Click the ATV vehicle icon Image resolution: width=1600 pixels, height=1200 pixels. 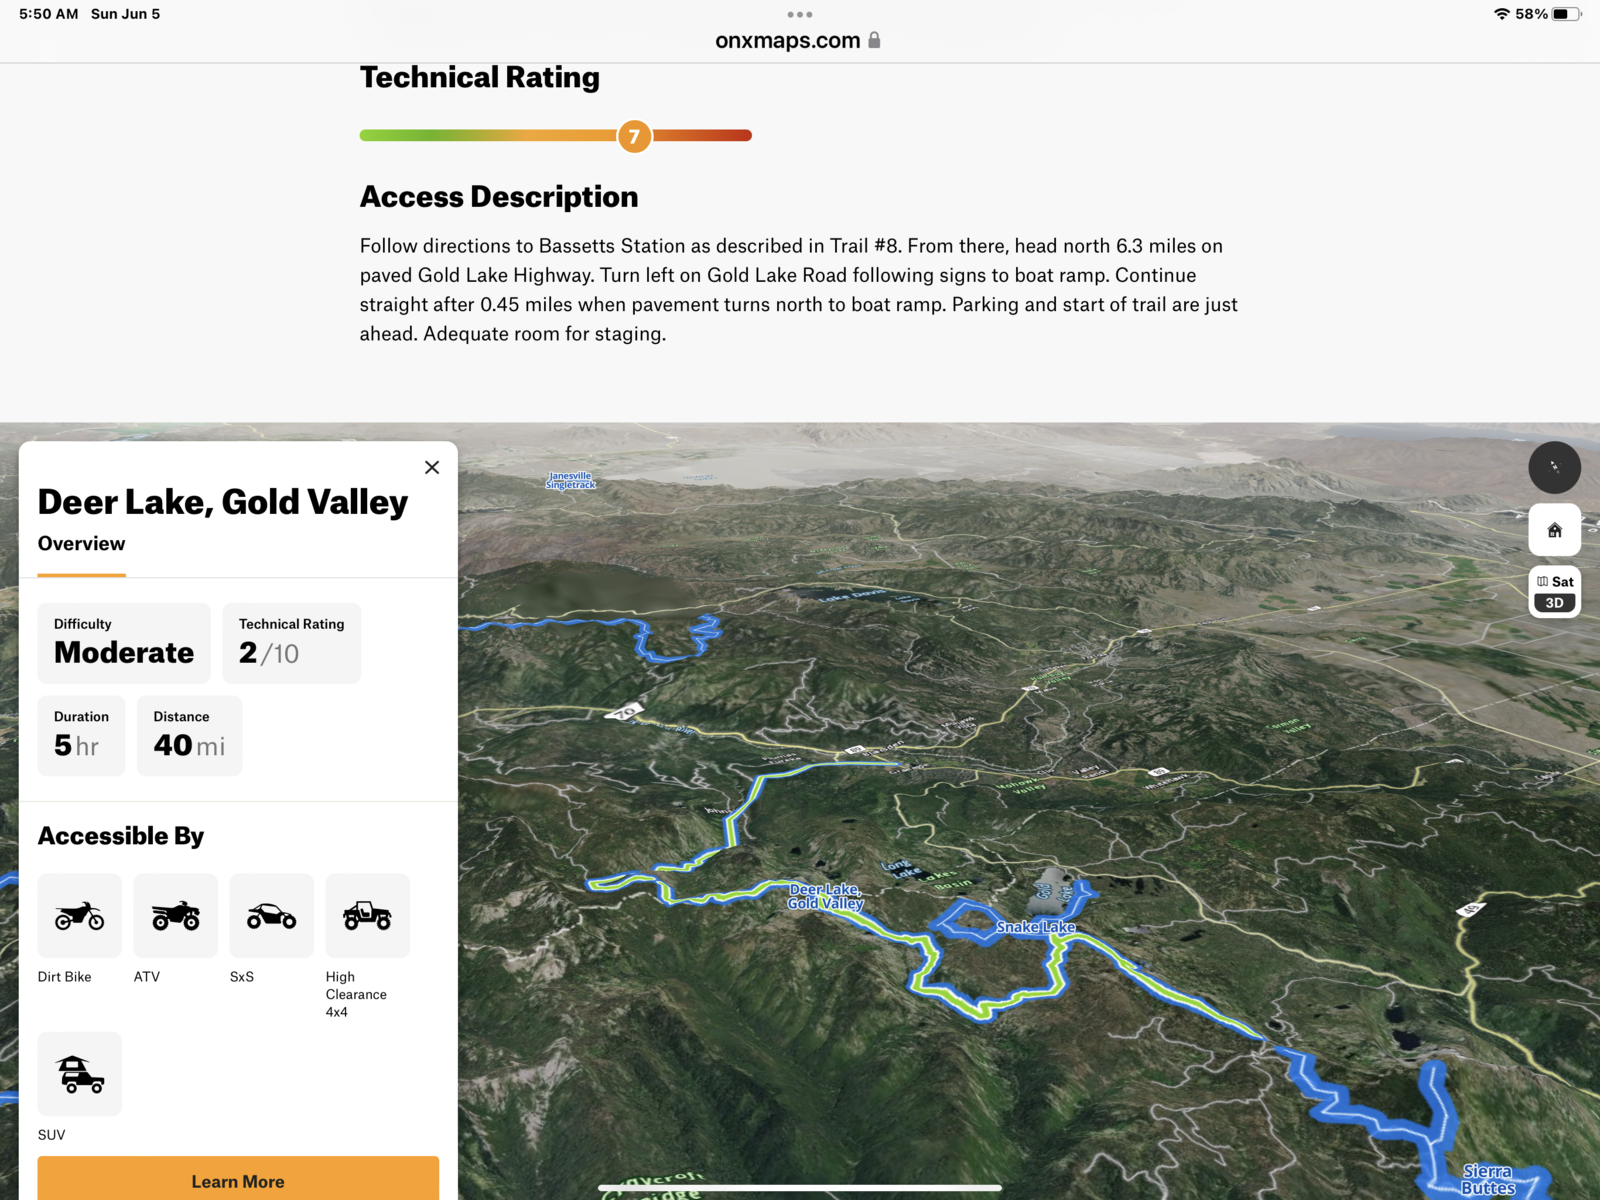pos(175,916)
